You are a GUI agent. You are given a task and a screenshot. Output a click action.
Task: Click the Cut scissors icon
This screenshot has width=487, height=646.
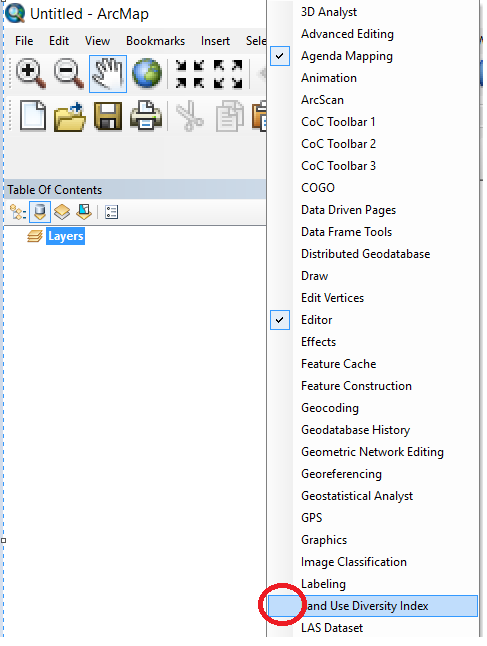[190, 117]
